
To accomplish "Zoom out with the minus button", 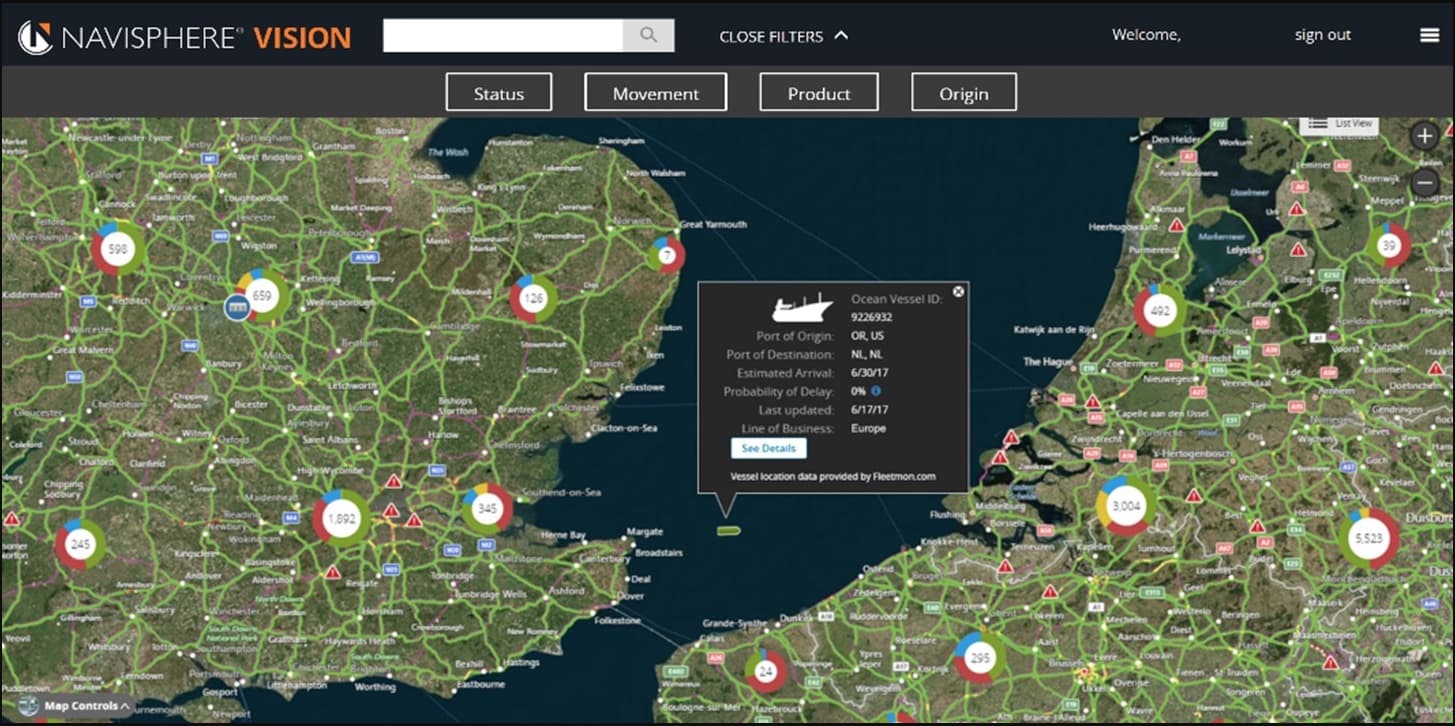I will [1426, 183].
